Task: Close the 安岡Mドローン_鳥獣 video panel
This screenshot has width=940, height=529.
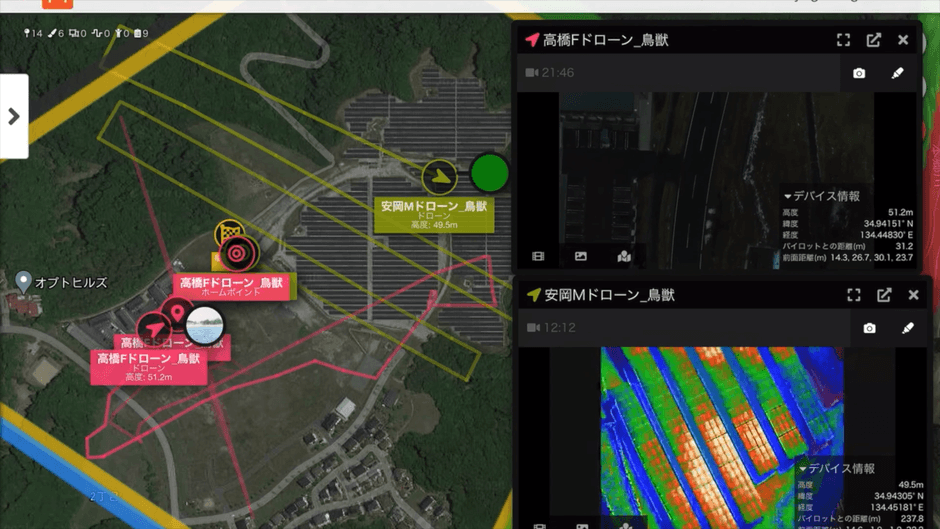Action: [913, 295]
